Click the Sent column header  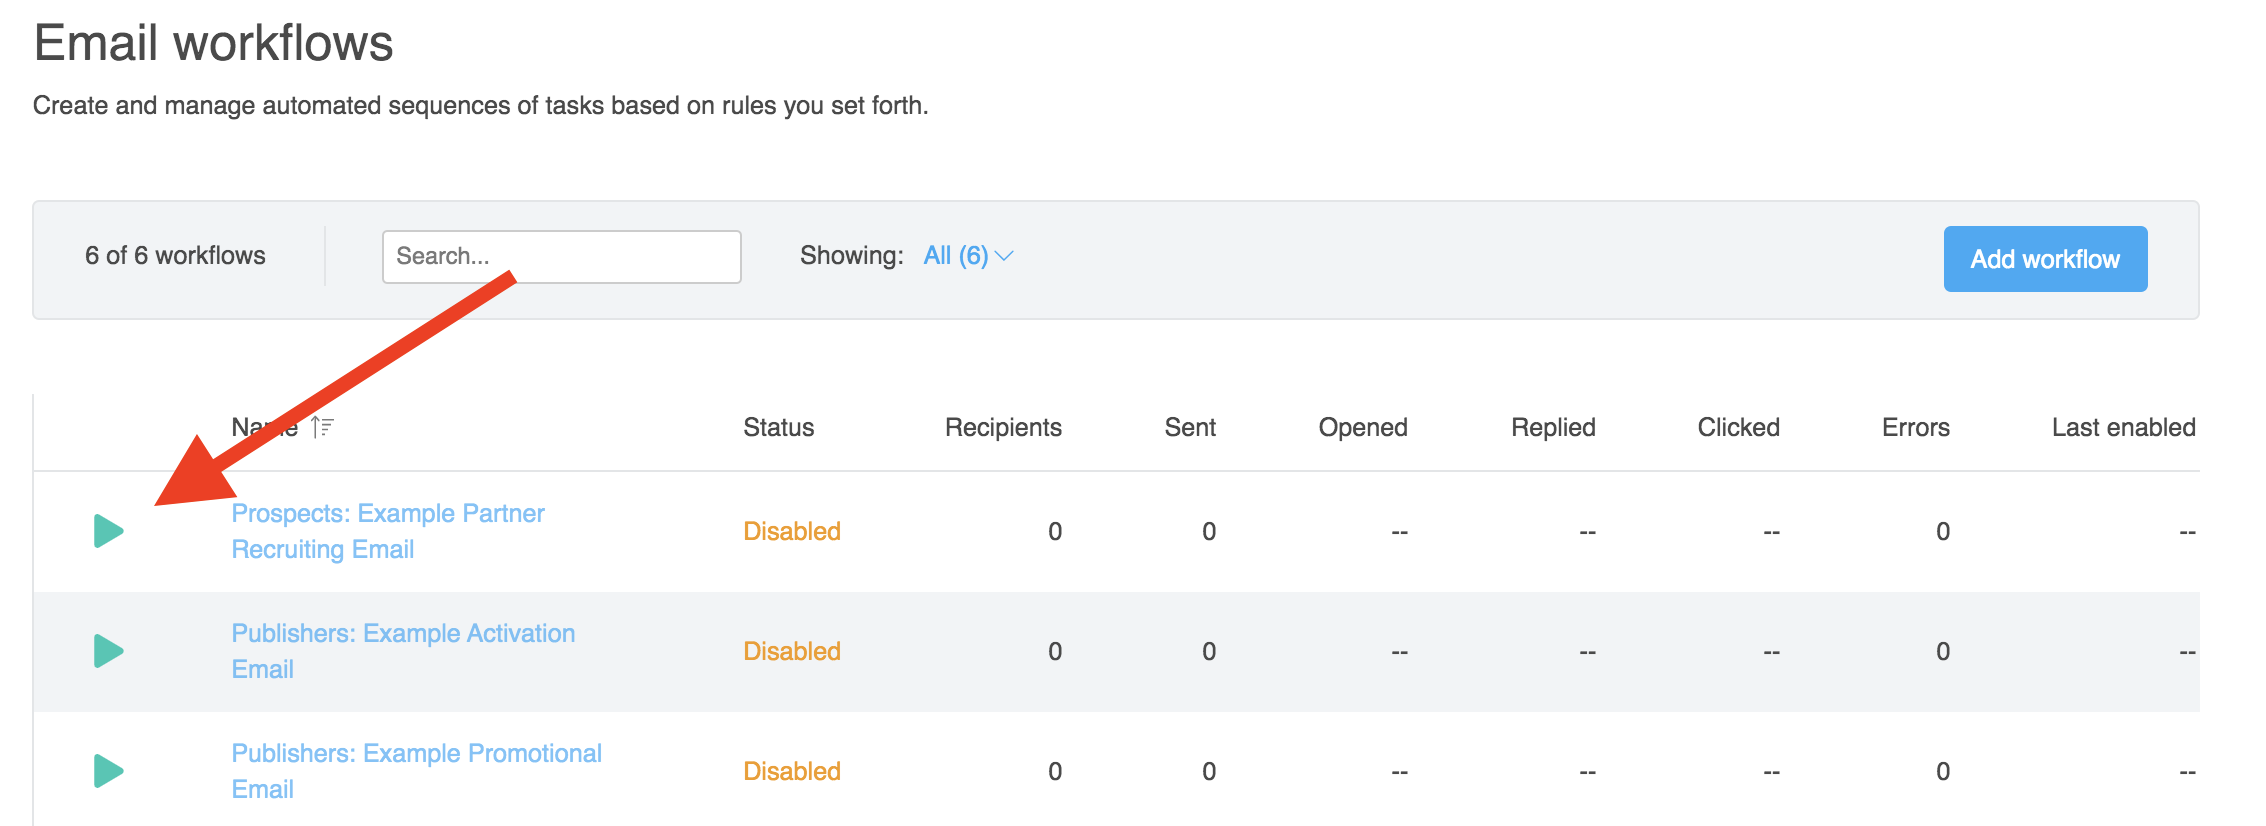coord(1190,428)
